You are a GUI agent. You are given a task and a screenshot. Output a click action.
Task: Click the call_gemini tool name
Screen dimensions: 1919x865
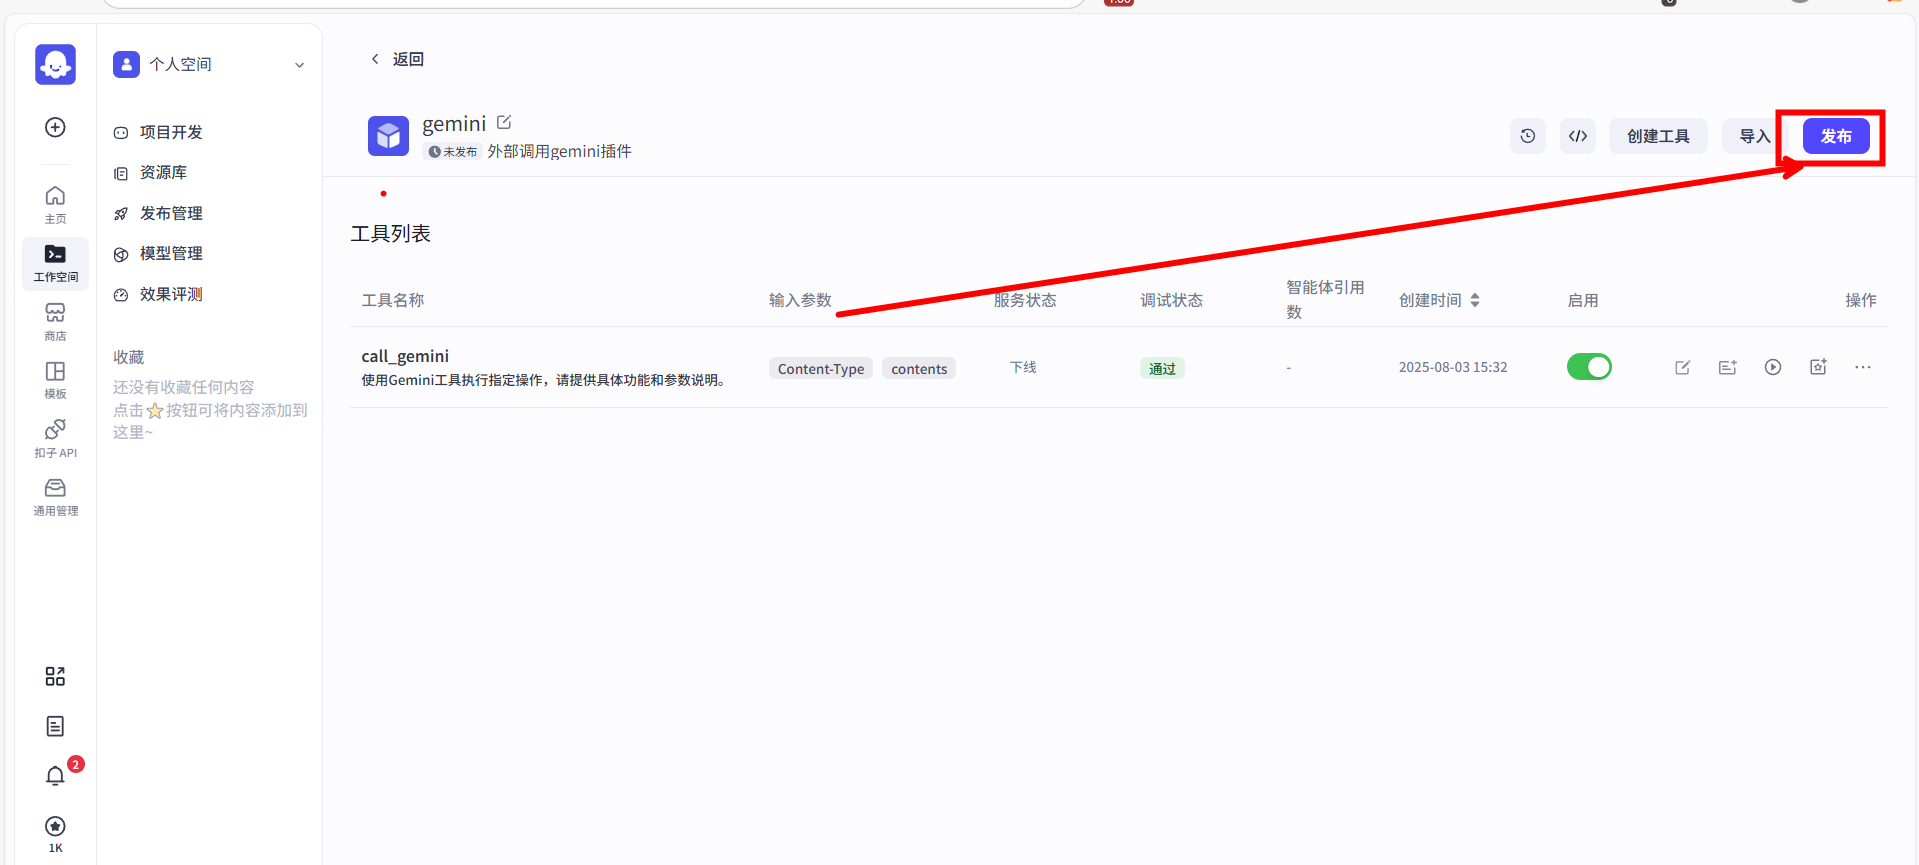click(405, 356)
